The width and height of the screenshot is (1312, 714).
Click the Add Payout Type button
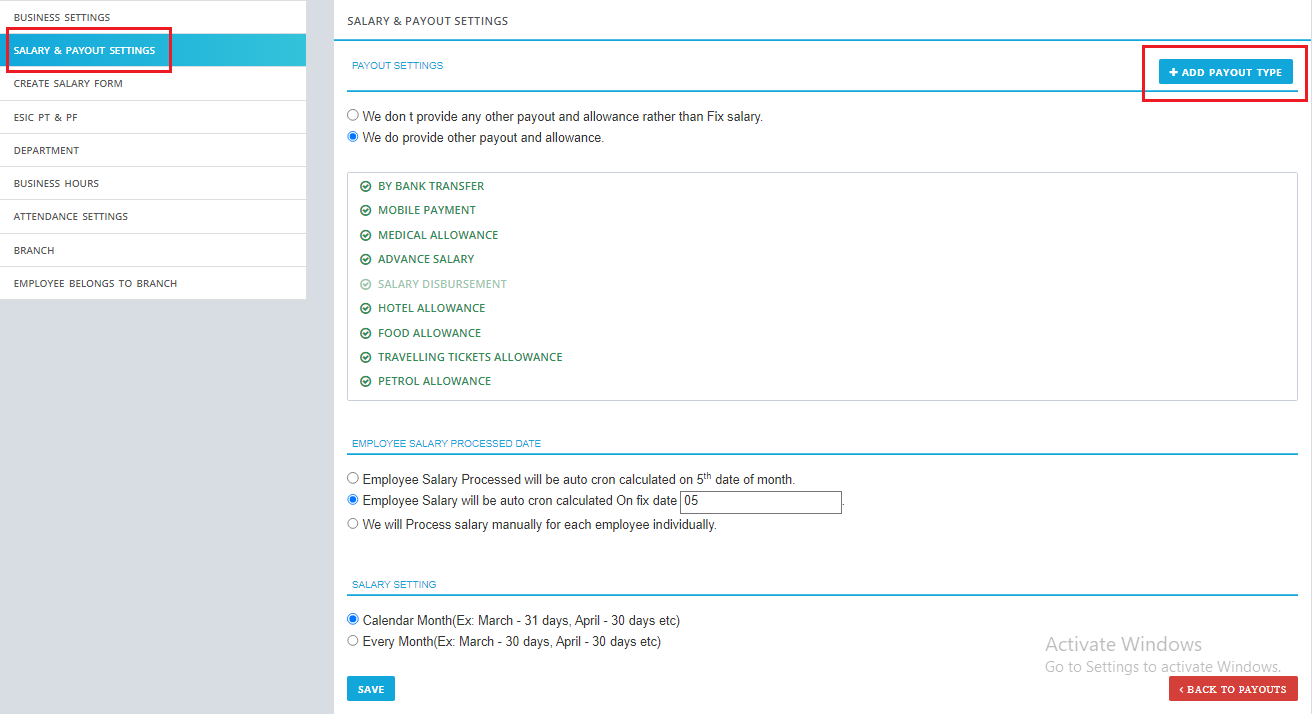(x=1226, y=72)
